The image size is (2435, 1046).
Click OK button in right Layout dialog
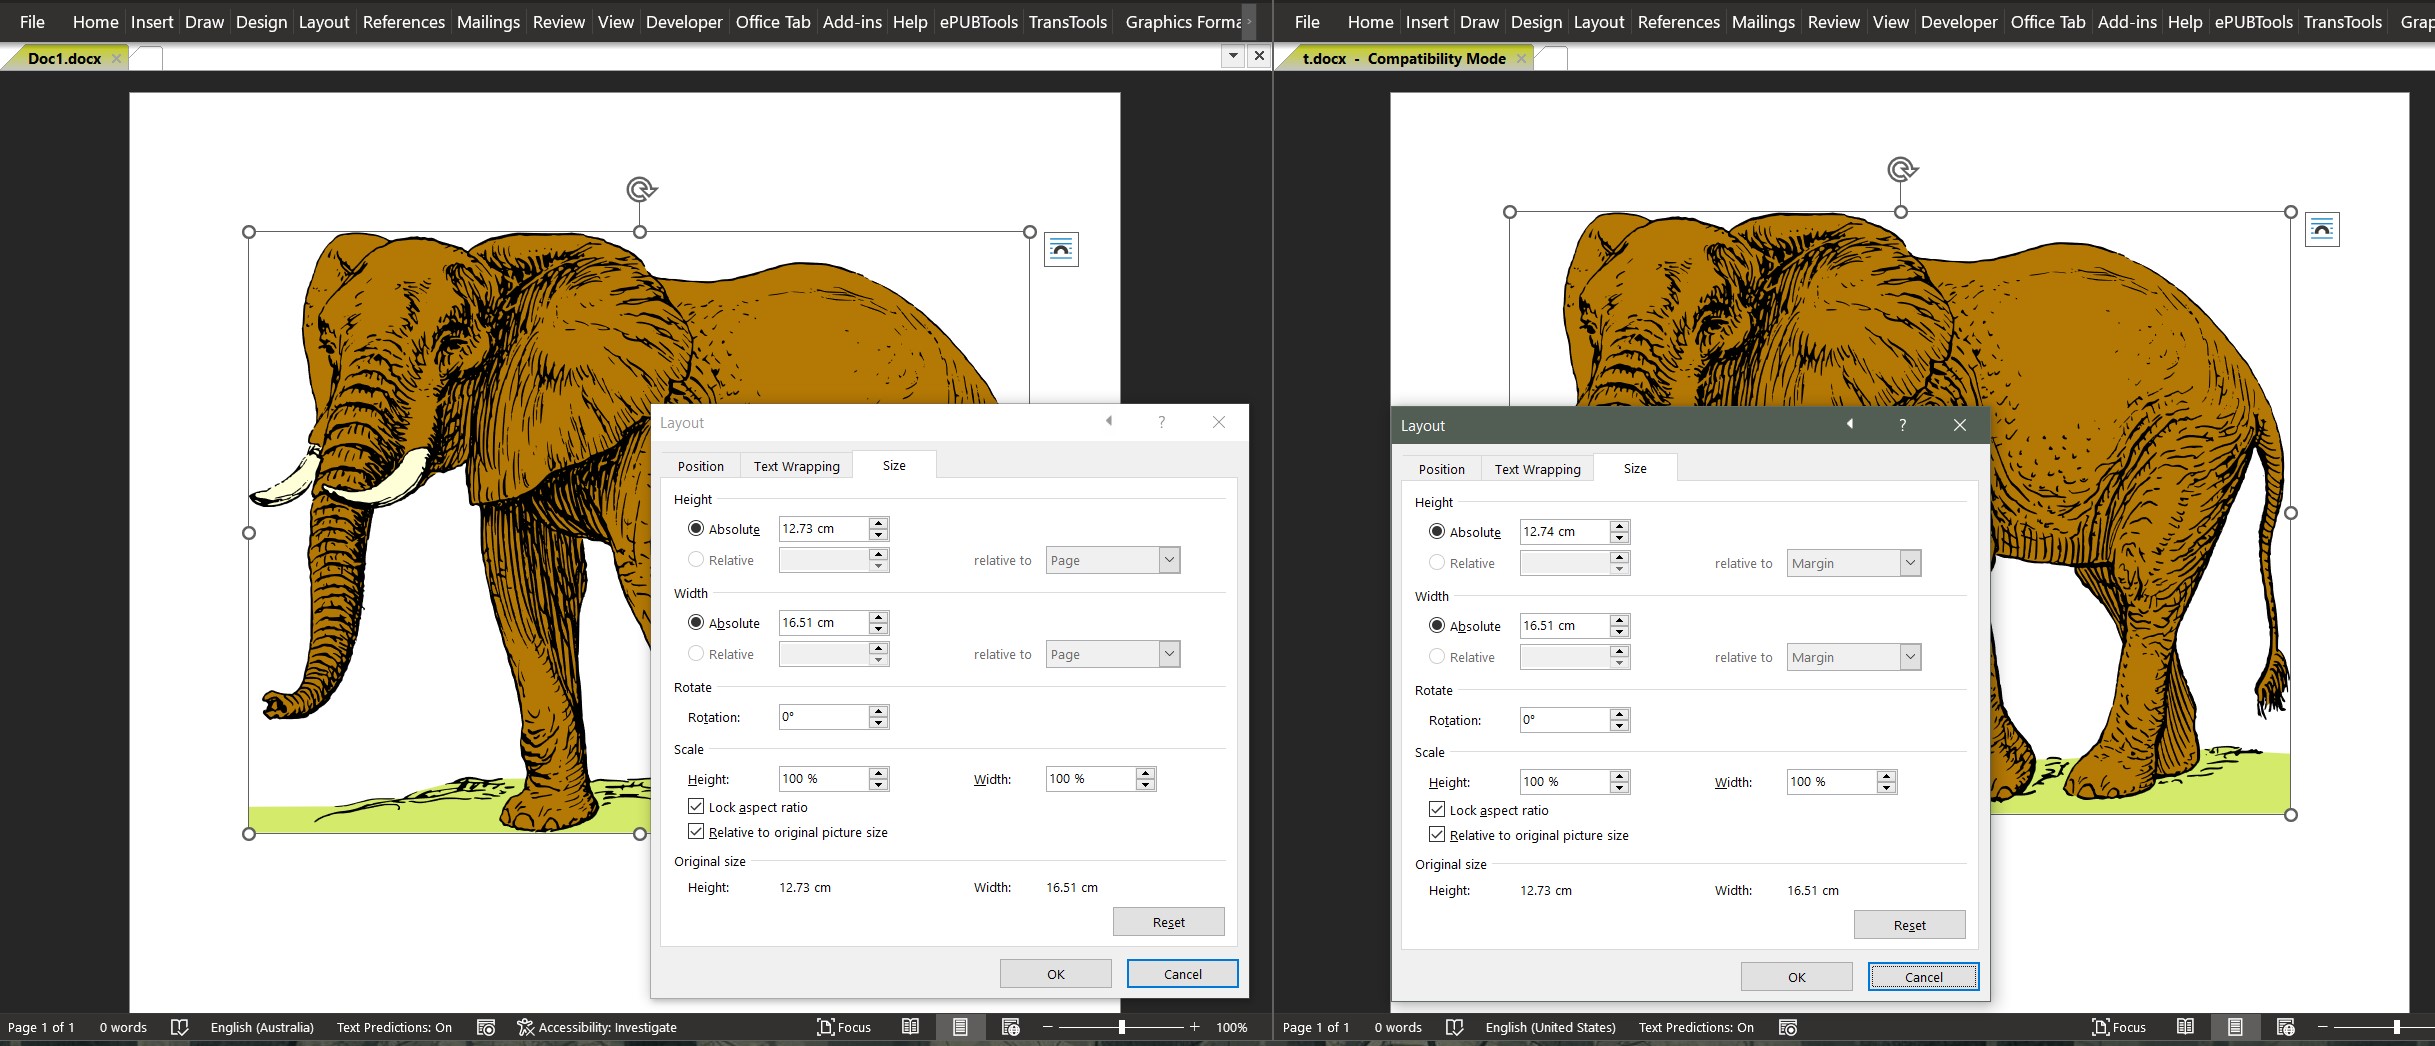[1797, 977]
